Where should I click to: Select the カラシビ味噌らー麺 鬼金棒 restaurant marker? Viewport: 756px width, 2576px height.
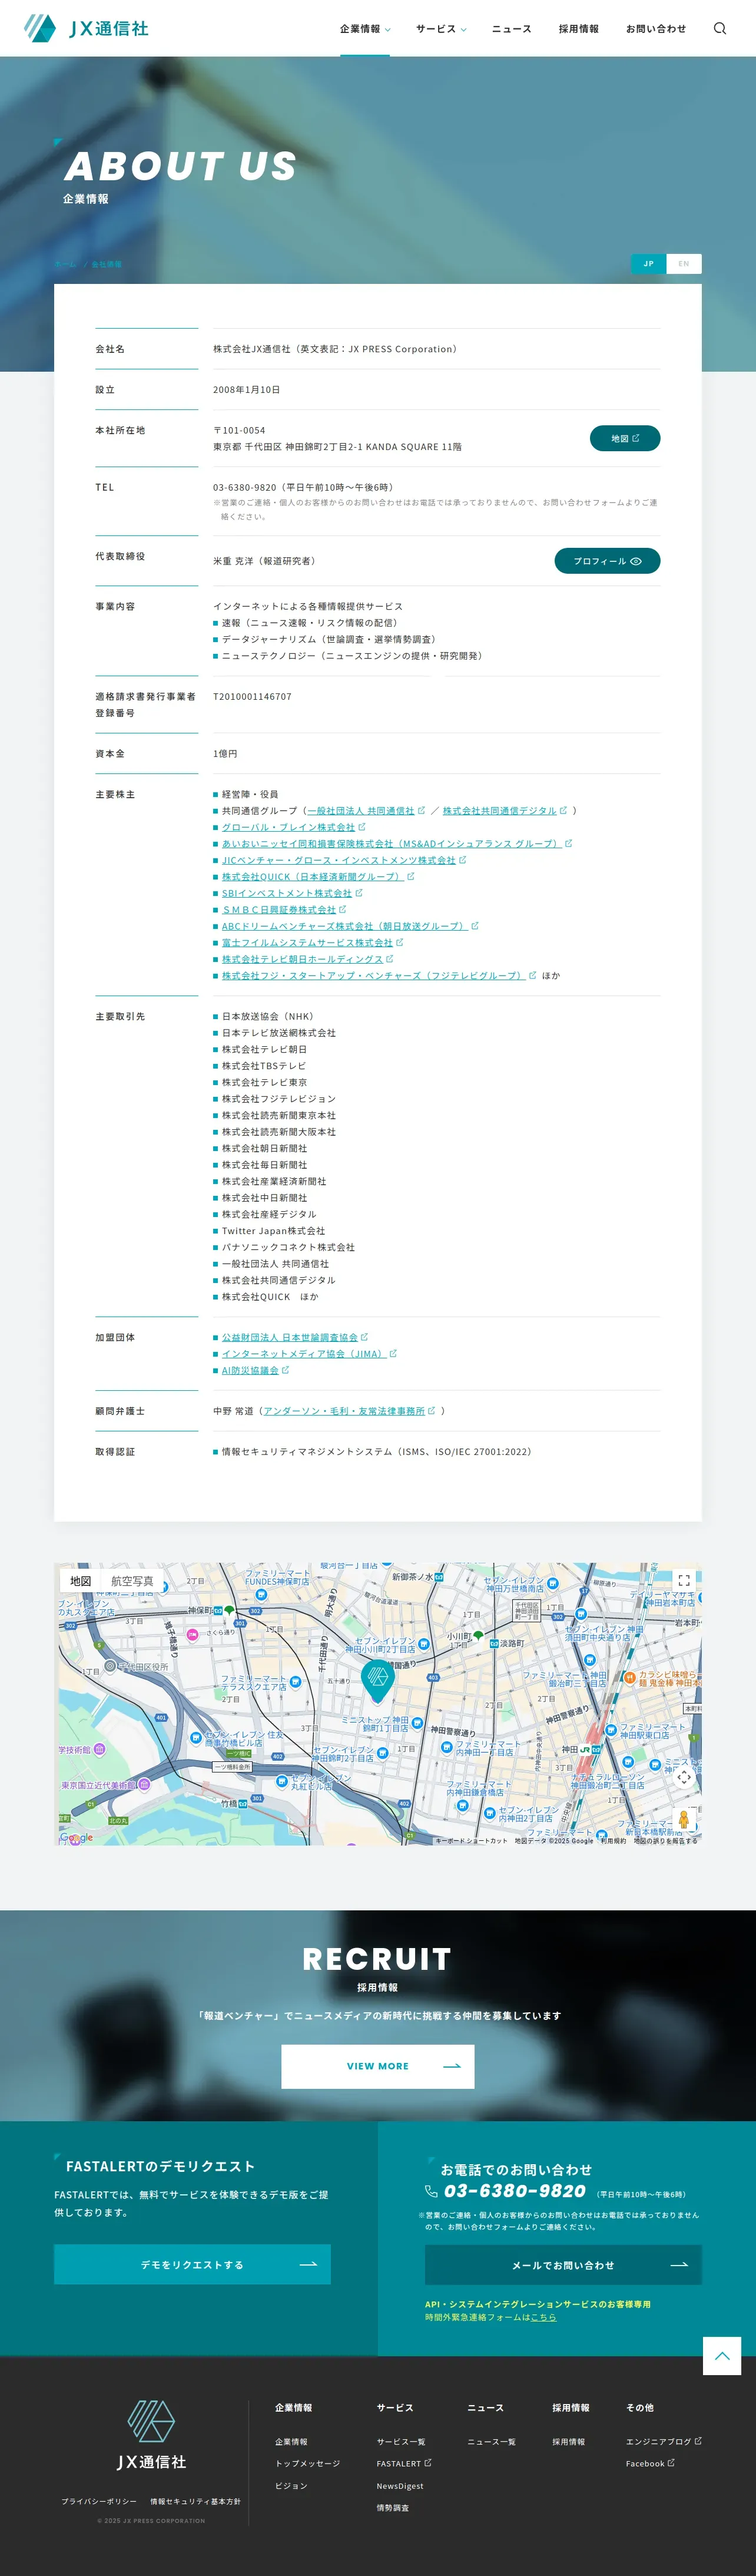pos(630,1678)
